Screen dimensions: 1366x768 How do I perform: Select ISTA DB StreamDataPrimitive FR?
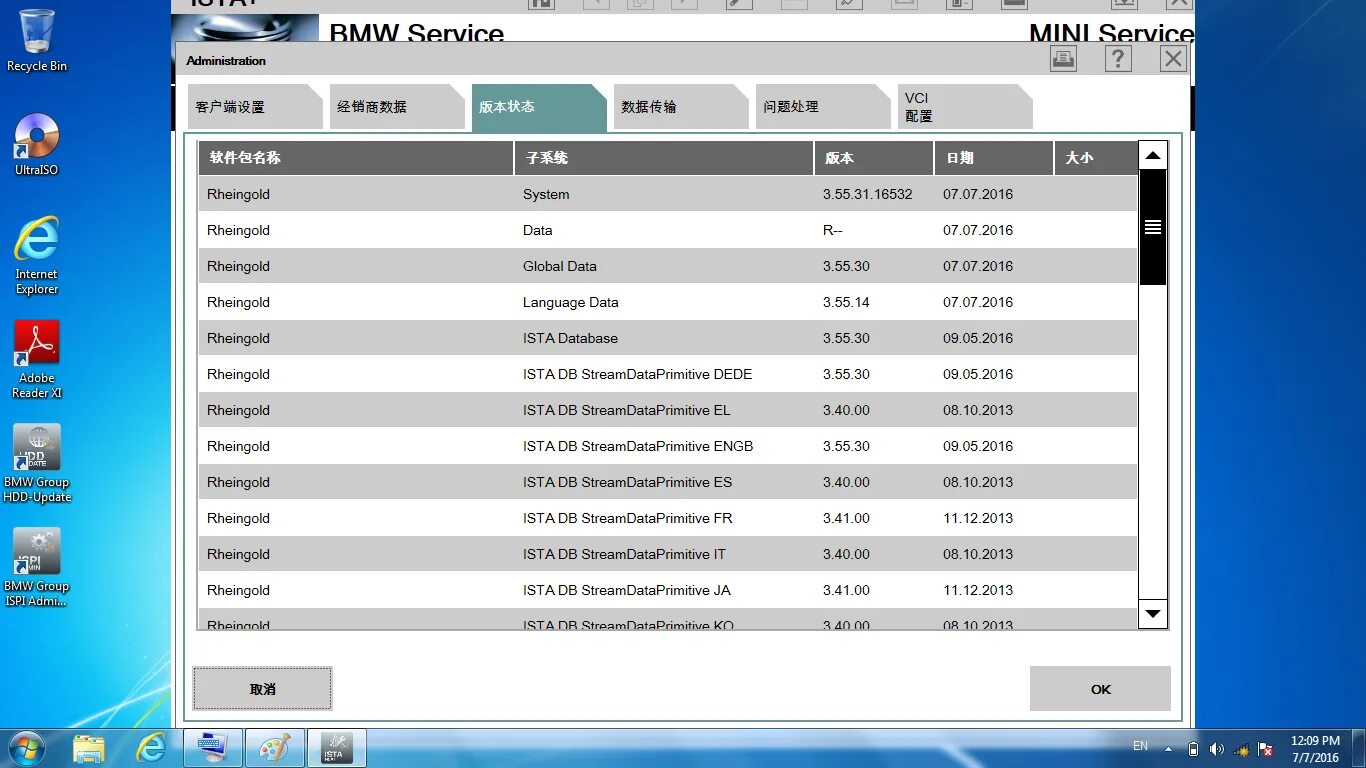click(627, 518)
